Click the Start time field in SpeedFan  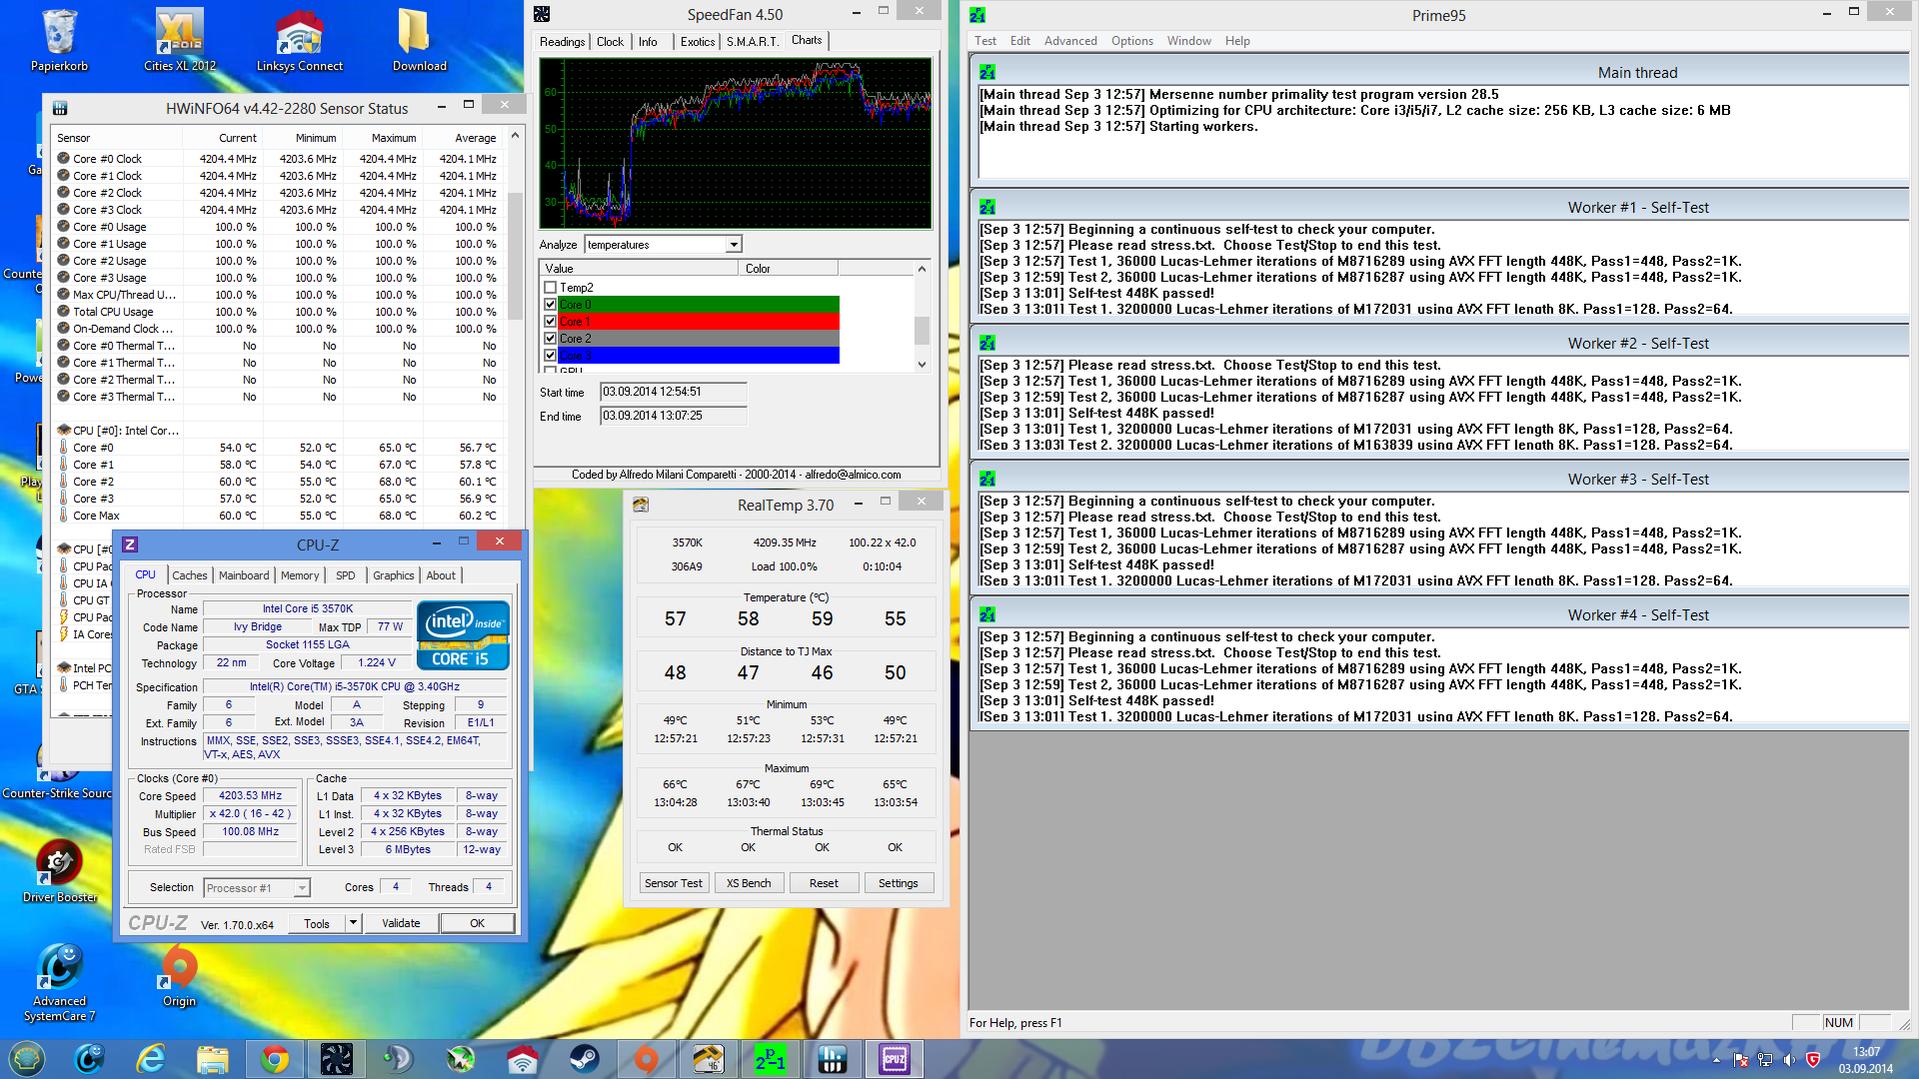point(673,392)
